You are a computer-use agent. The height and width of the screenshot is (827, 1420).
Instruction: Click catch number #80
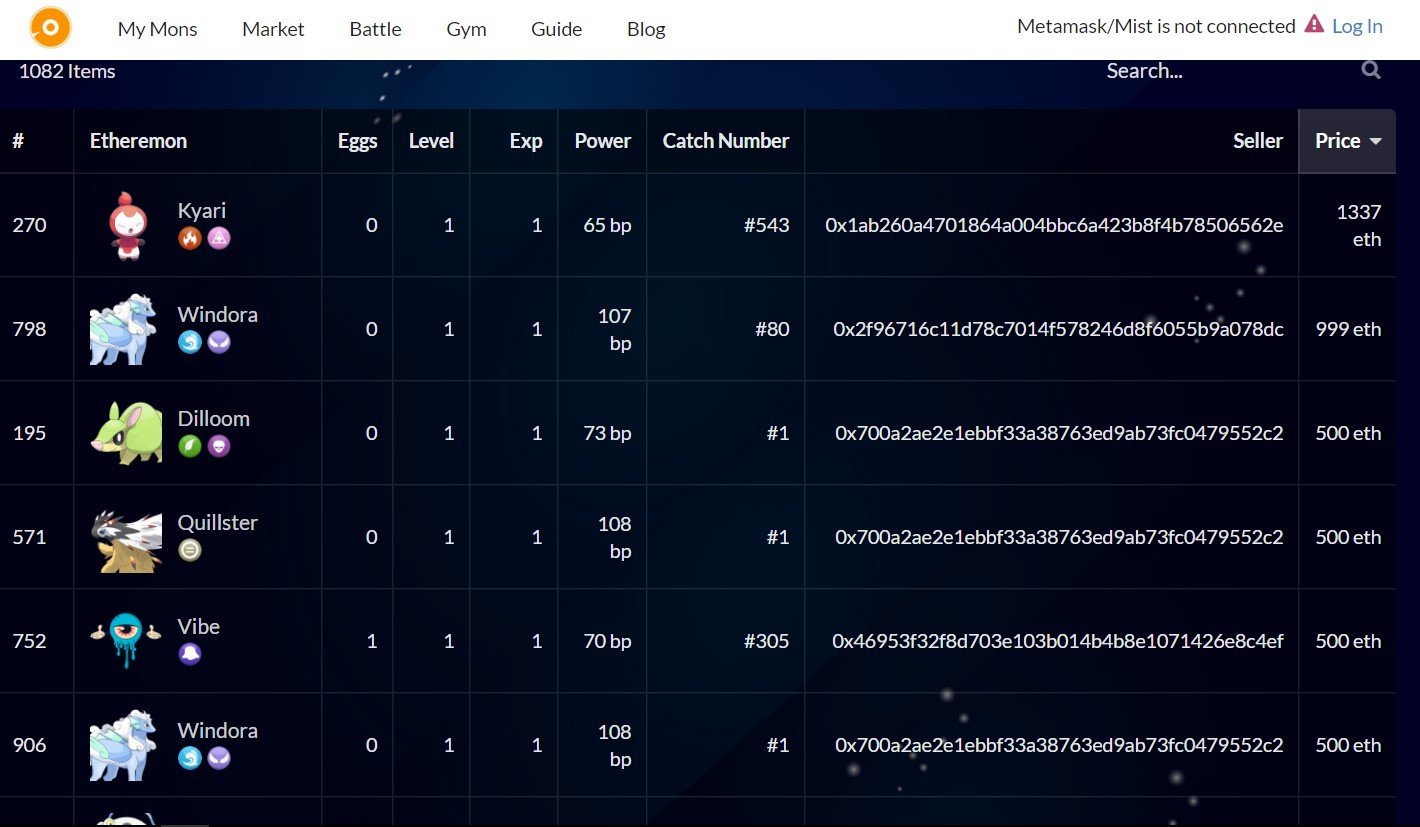772,329
